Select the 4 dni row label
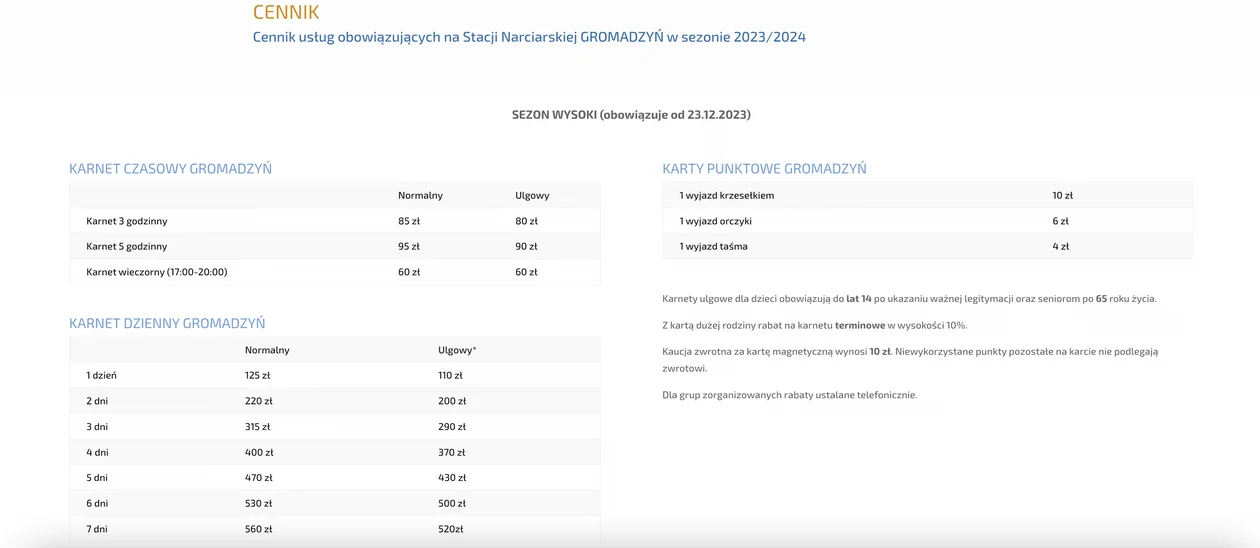1260x548 pixels. 97,452
